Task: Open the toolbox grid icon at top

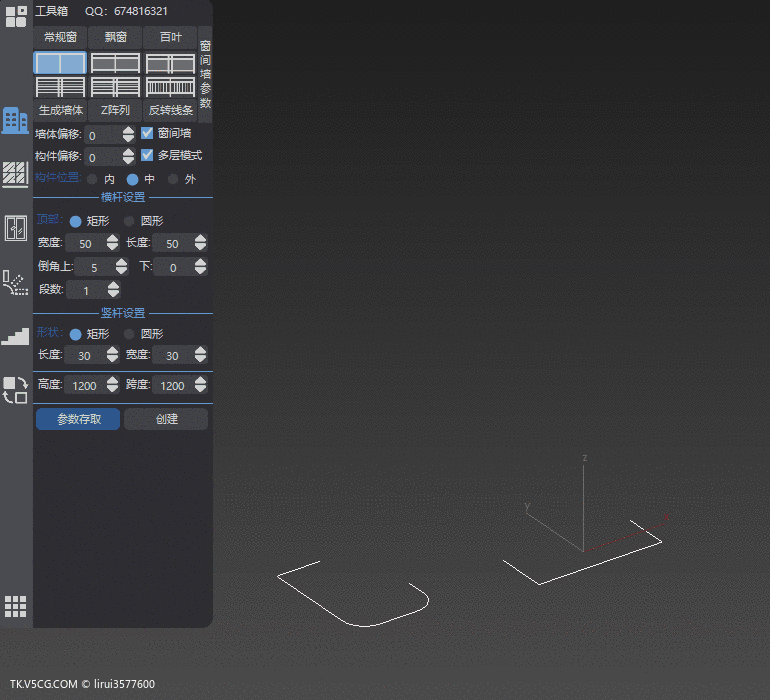Action: point(15,16)
